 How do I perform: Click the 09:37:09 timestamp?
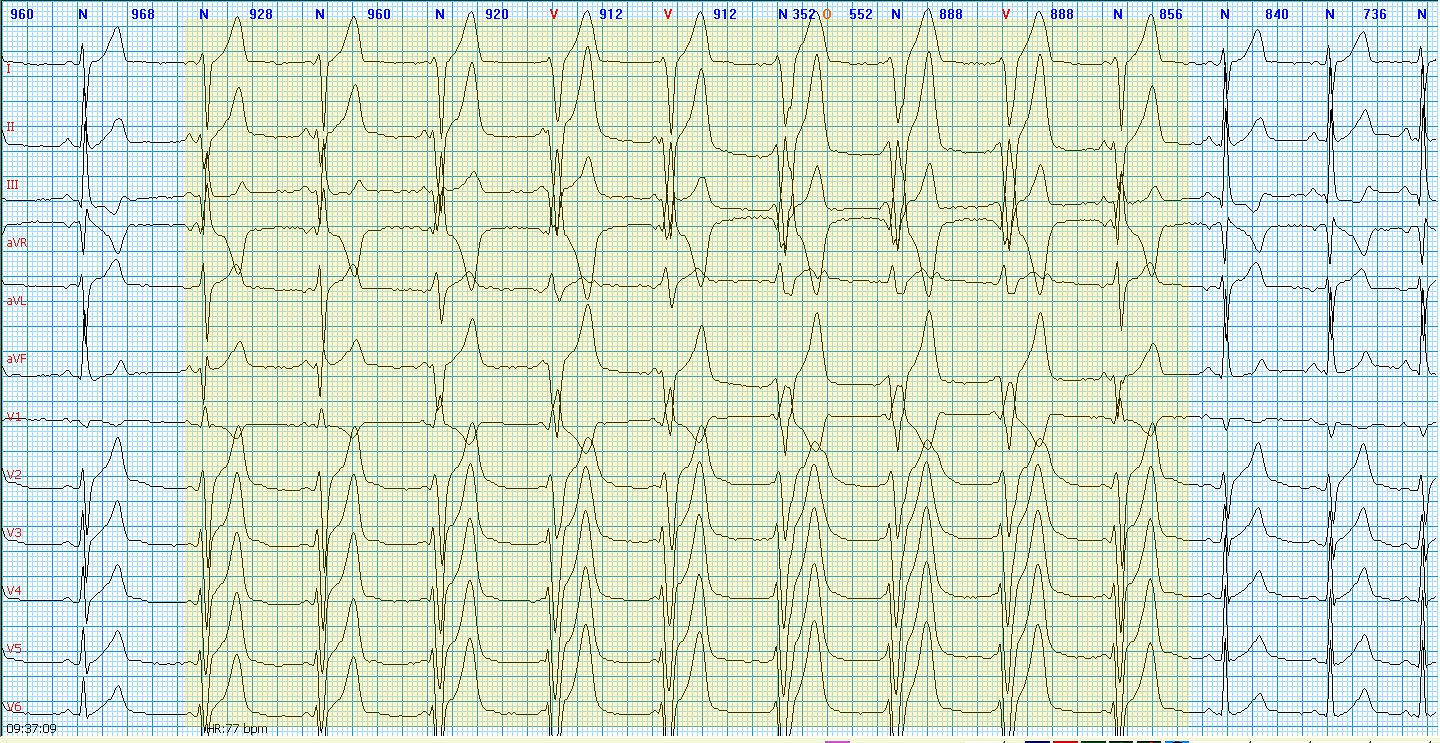(31, 729)
